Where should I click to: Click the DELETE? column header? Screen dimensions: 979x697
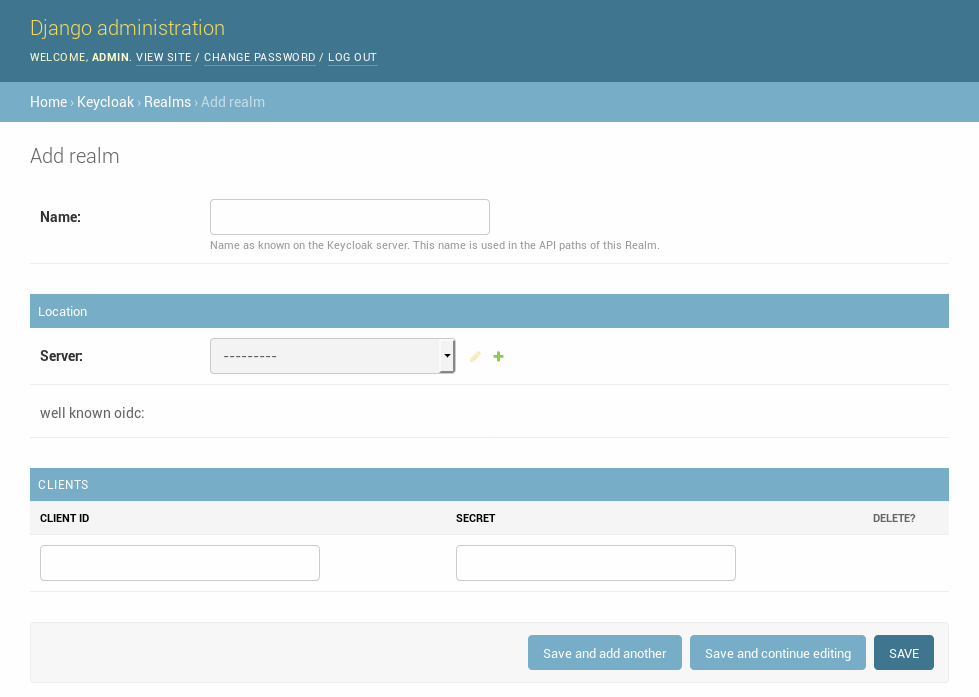pyautogui.click(x=893, y=518)
